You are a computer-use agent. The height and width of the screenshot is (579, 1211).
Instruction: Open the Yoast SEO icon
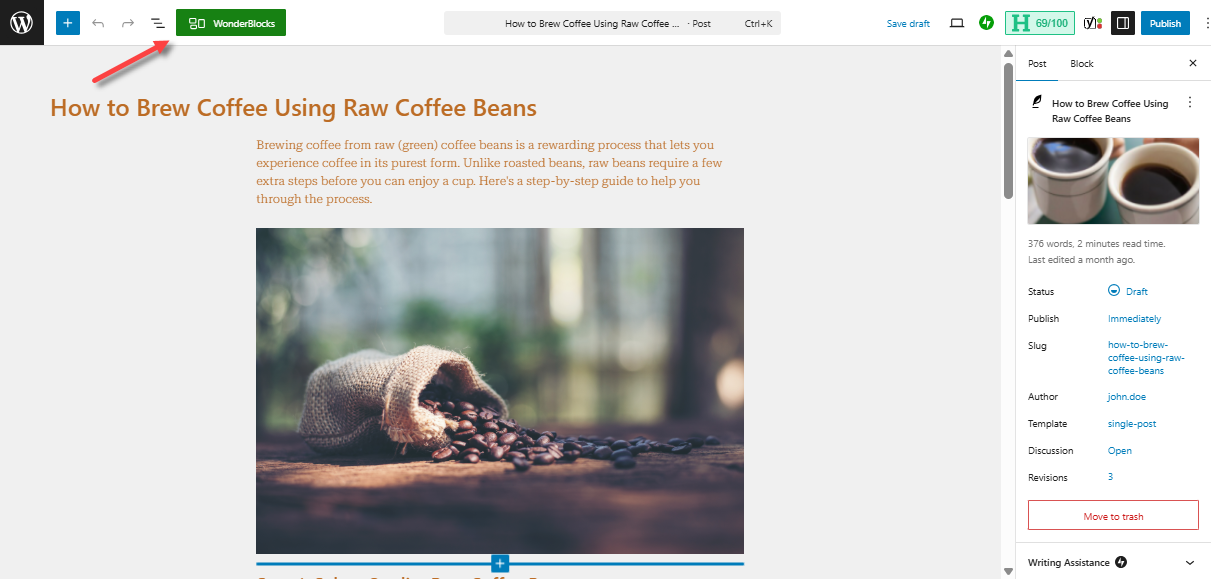click(x=1092, y=22)
